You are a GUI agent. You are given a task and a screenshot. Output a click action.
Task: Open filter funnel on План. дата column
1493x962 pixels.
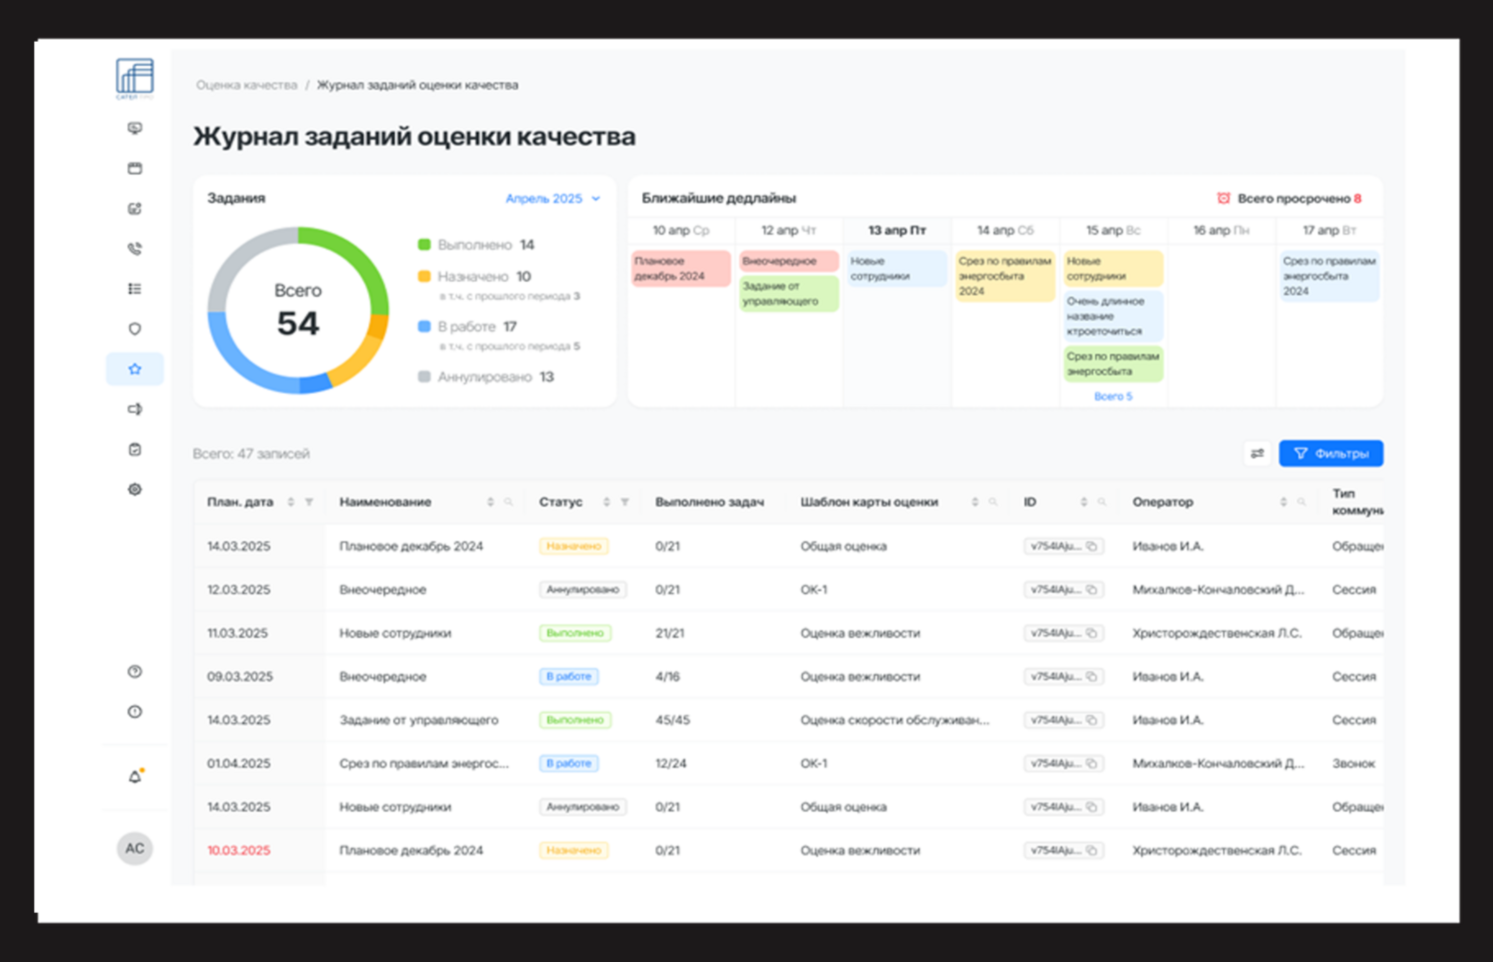click(309, 502)
